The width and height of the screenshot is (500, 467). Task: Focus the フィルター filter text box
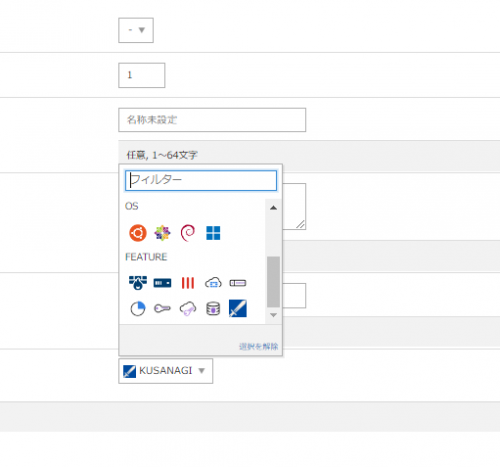point(201,180)
